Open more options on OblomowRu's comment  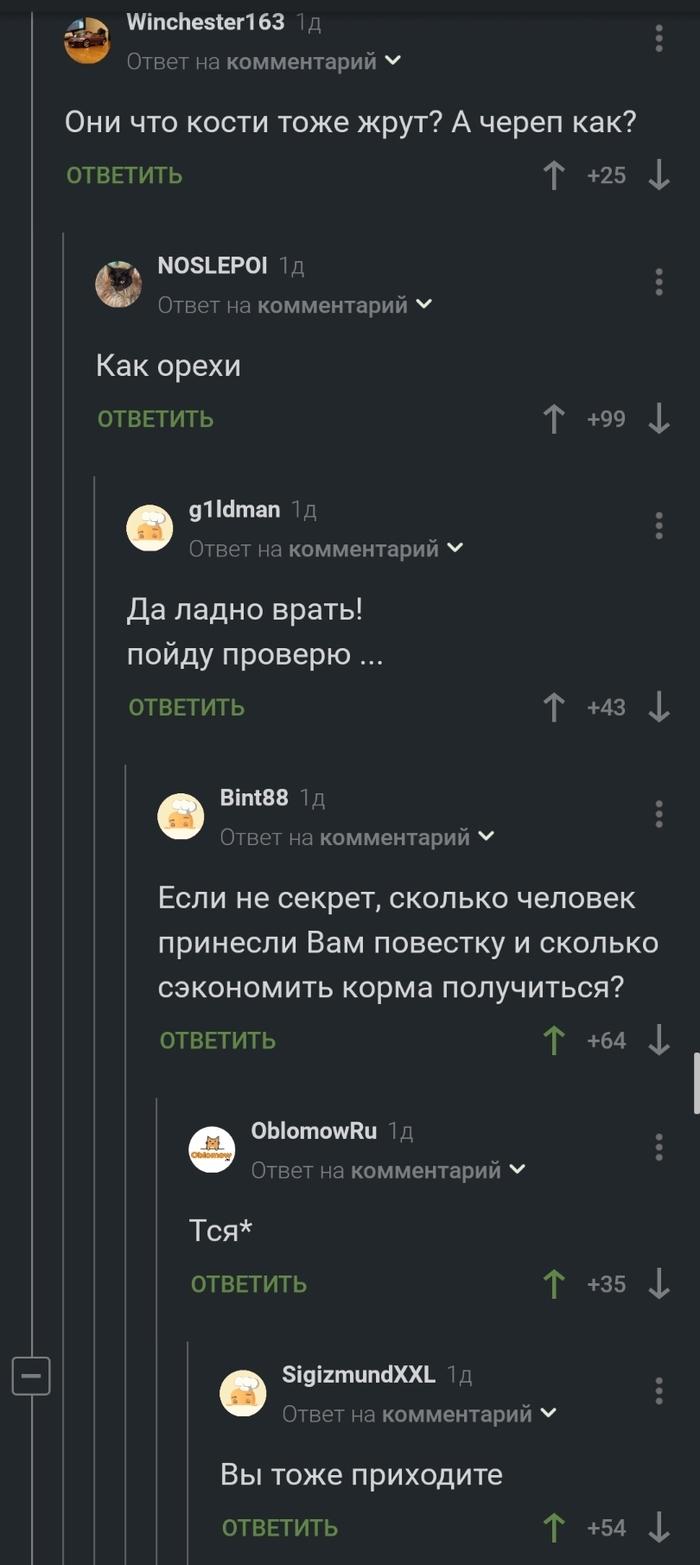coord(659,1147)
